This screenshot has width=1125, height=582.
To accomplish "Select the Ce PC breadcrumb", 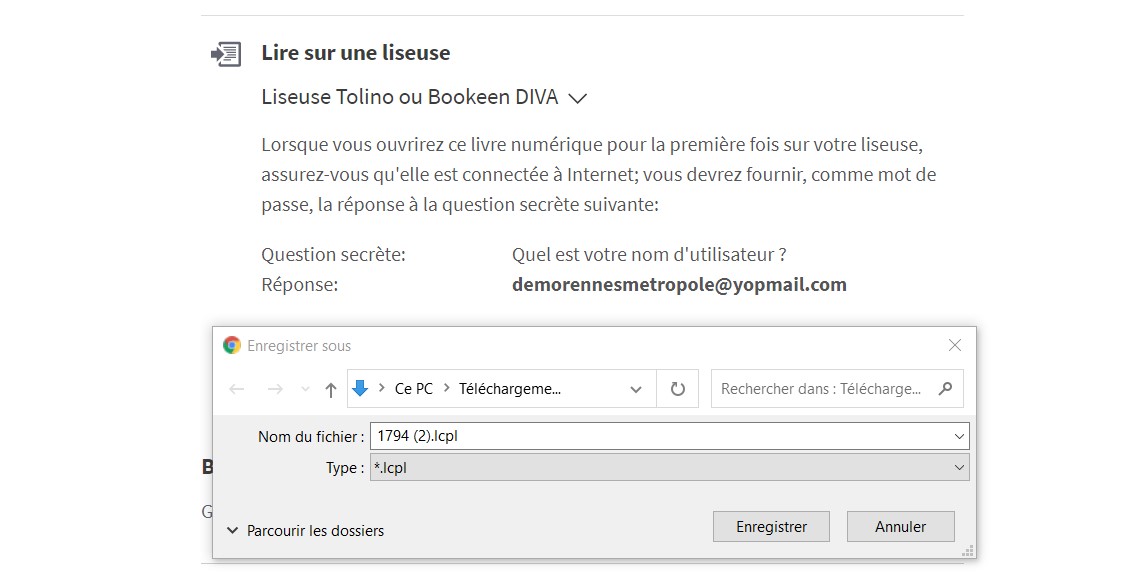I will [414, 389].
